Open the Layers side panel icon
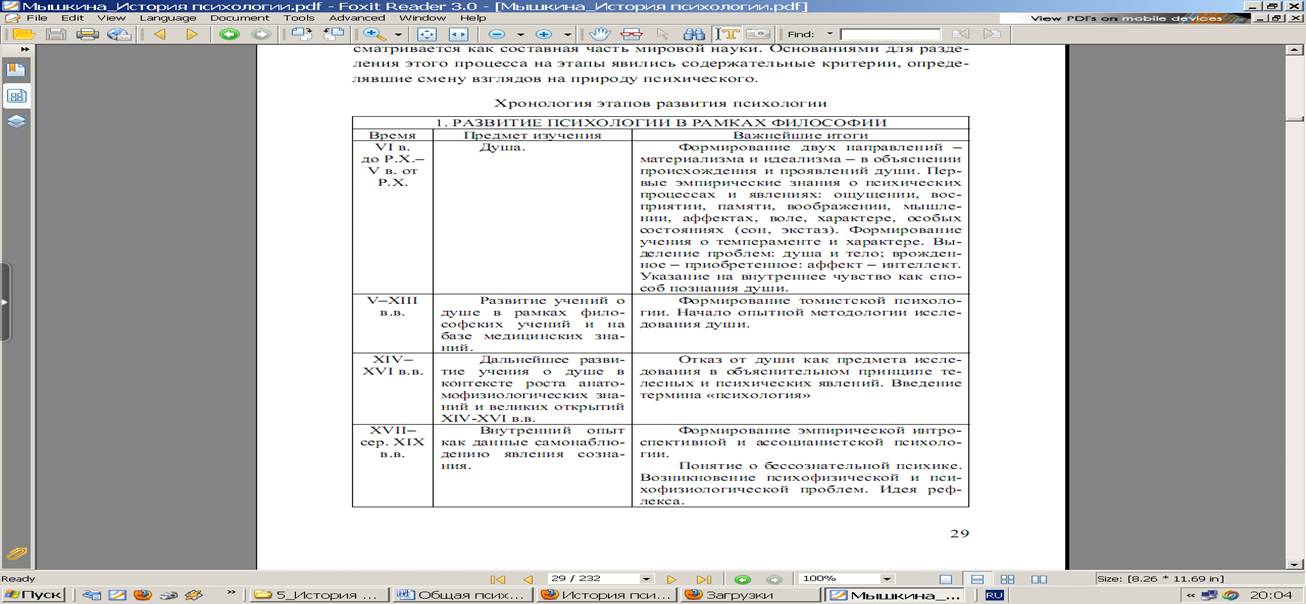The height and width of the screenshot is (604, 1306). [x=16, y=121]
